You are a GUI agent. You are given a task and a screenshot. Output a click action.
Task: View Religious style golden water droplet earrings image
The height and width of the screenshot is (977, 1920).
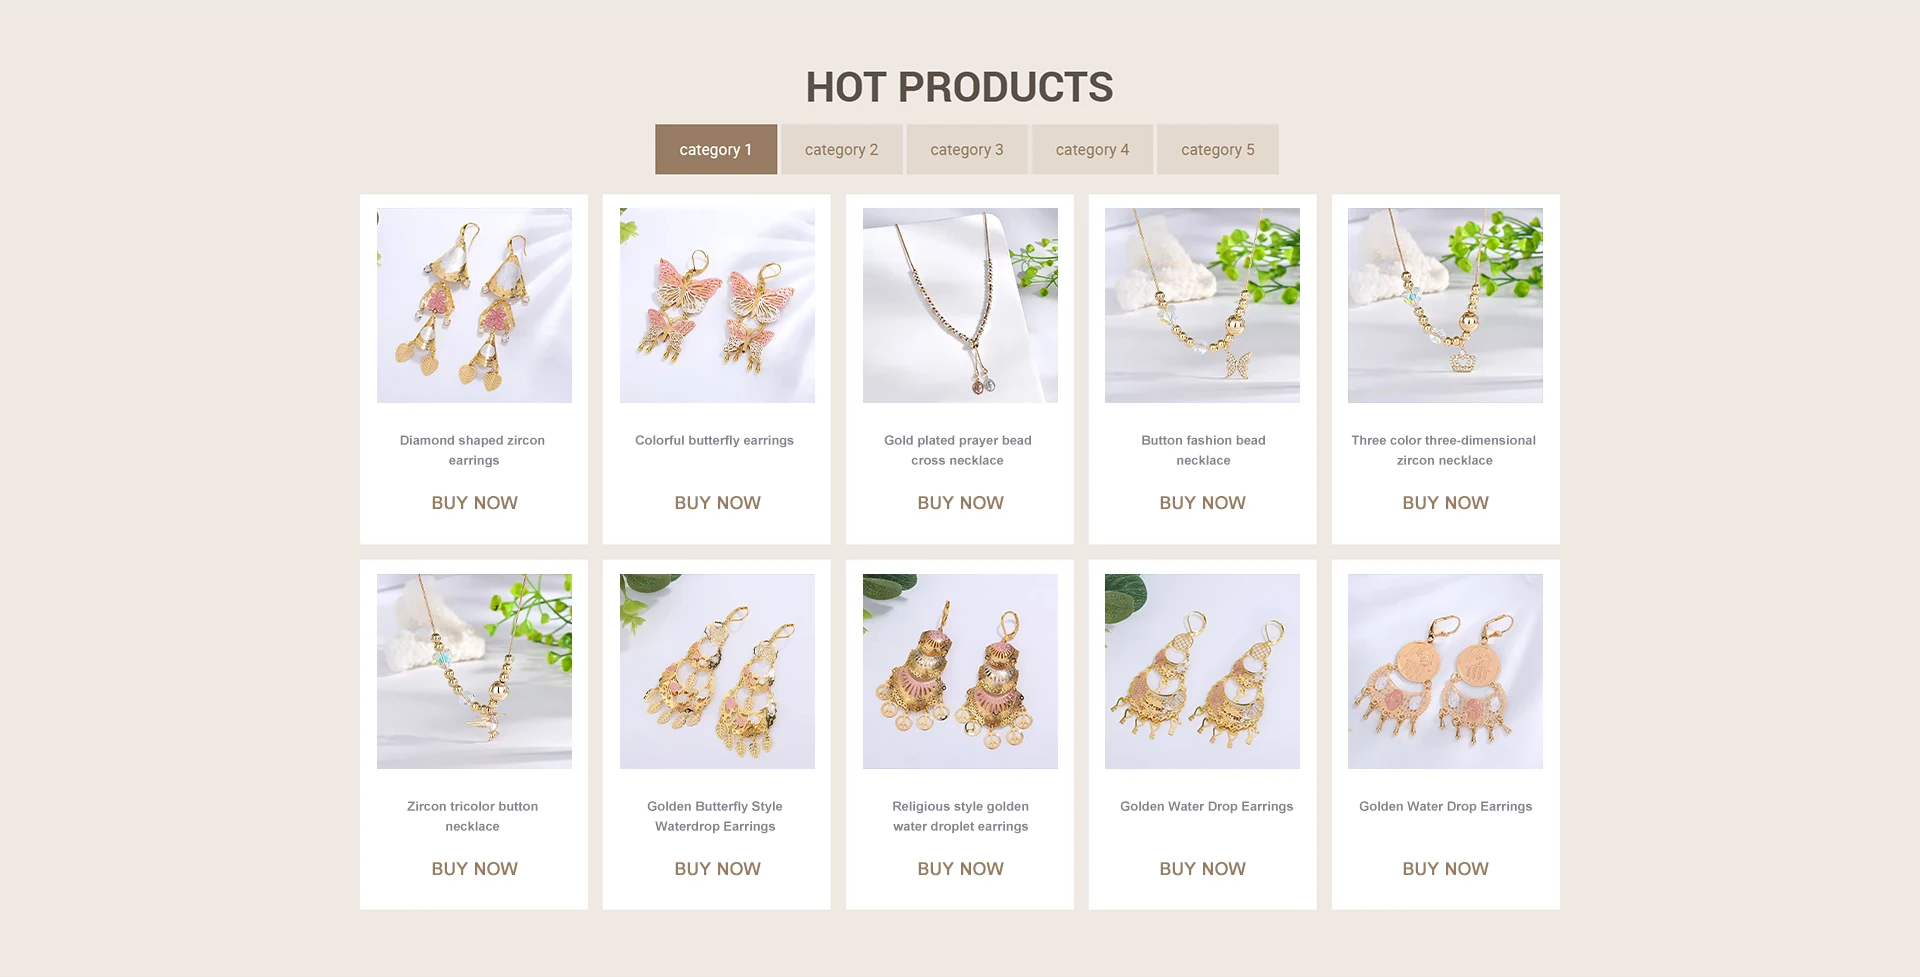960,671
